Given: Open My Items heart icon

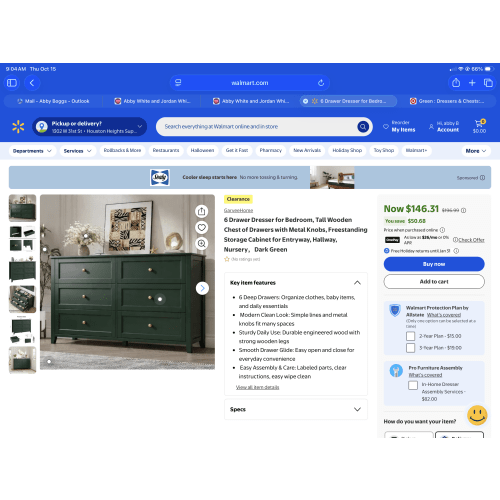Looking at the screenshot, I should 386,127.
